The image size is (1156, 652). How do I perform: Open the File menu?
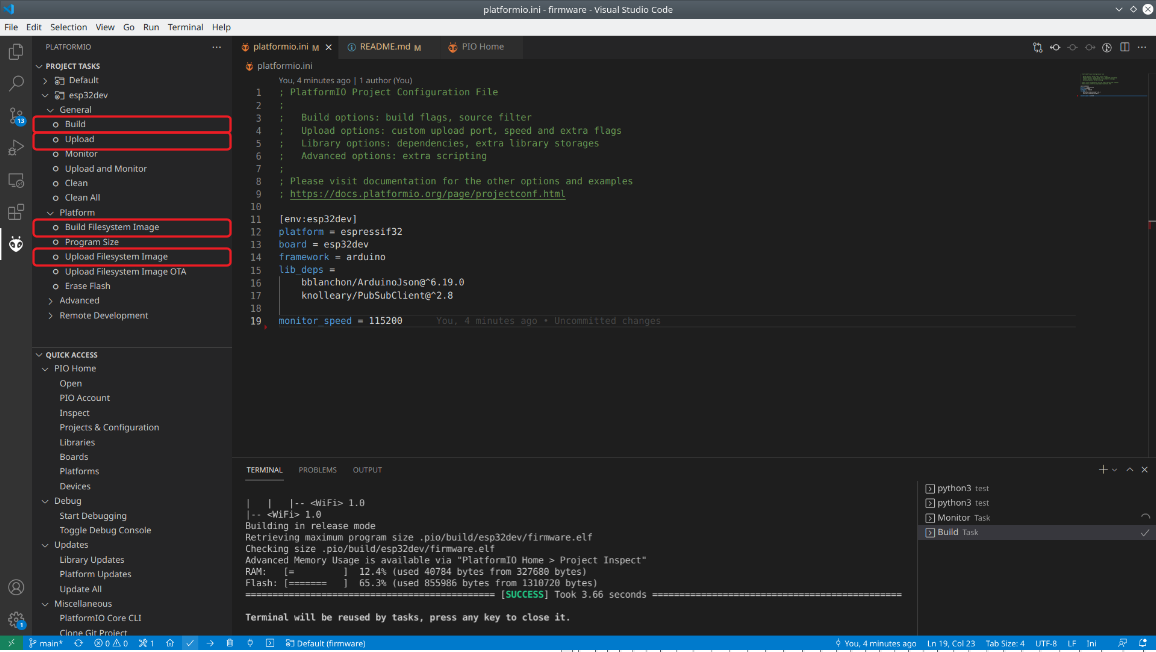[x=11, y=27]
